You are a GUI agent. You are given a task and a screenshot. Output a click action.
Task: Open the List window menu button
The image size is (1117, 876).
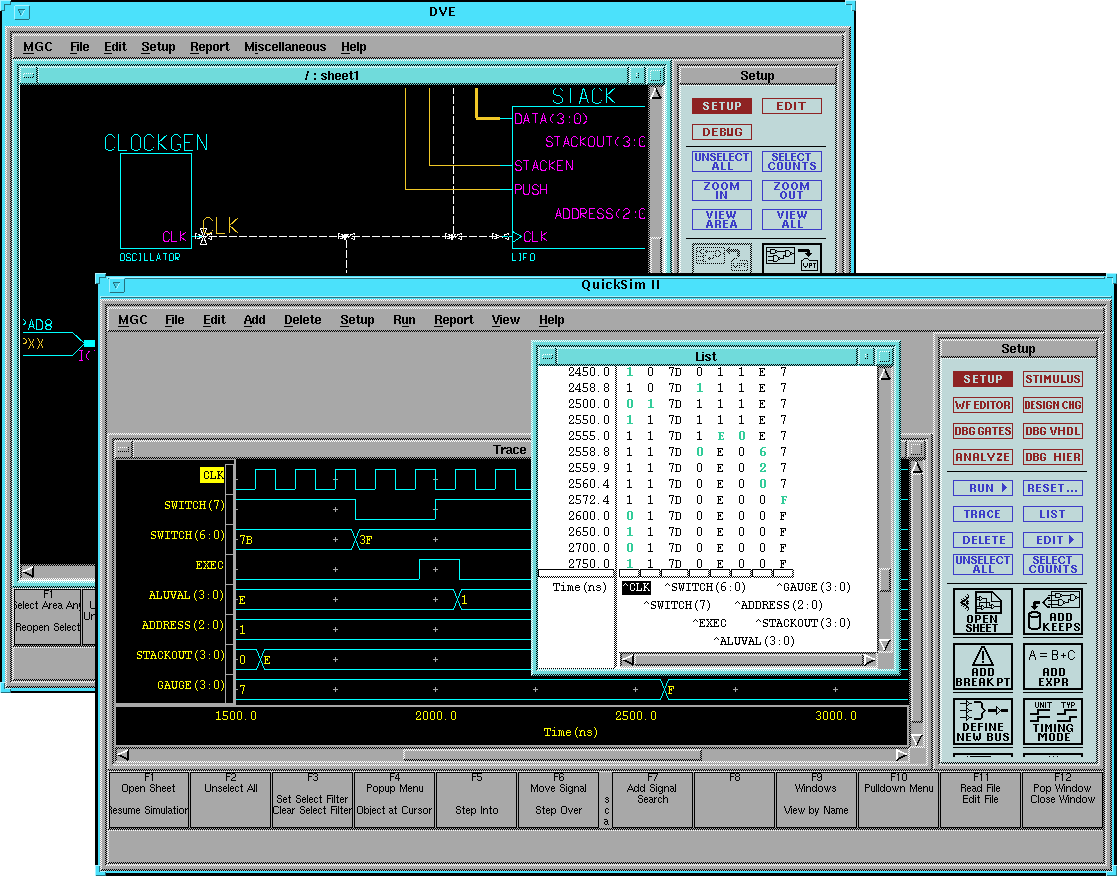pos(546,355)
